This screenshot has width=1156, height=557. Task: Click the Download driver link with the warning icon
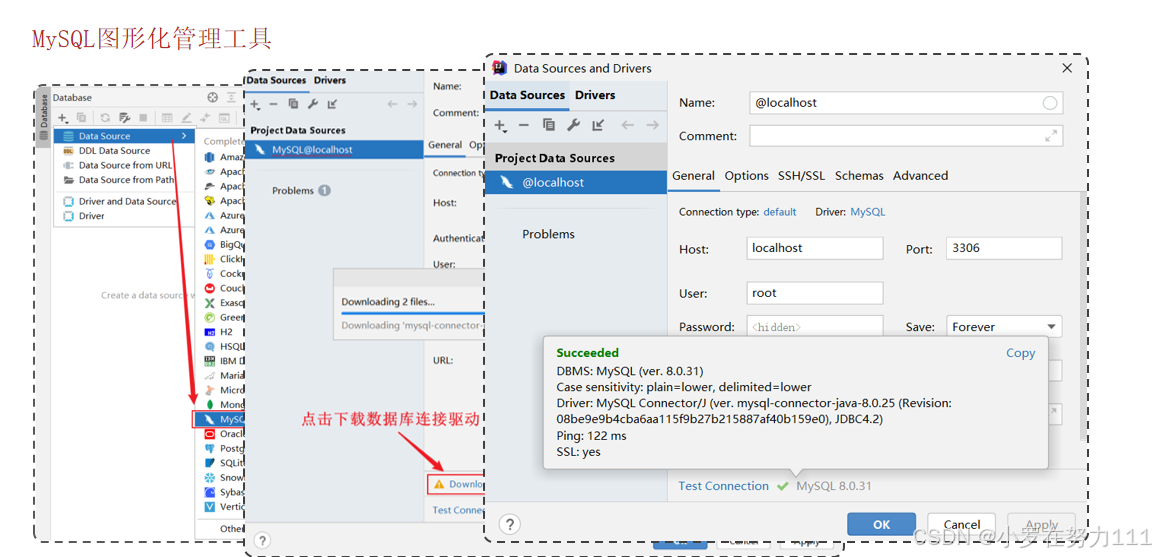(456, 484)
